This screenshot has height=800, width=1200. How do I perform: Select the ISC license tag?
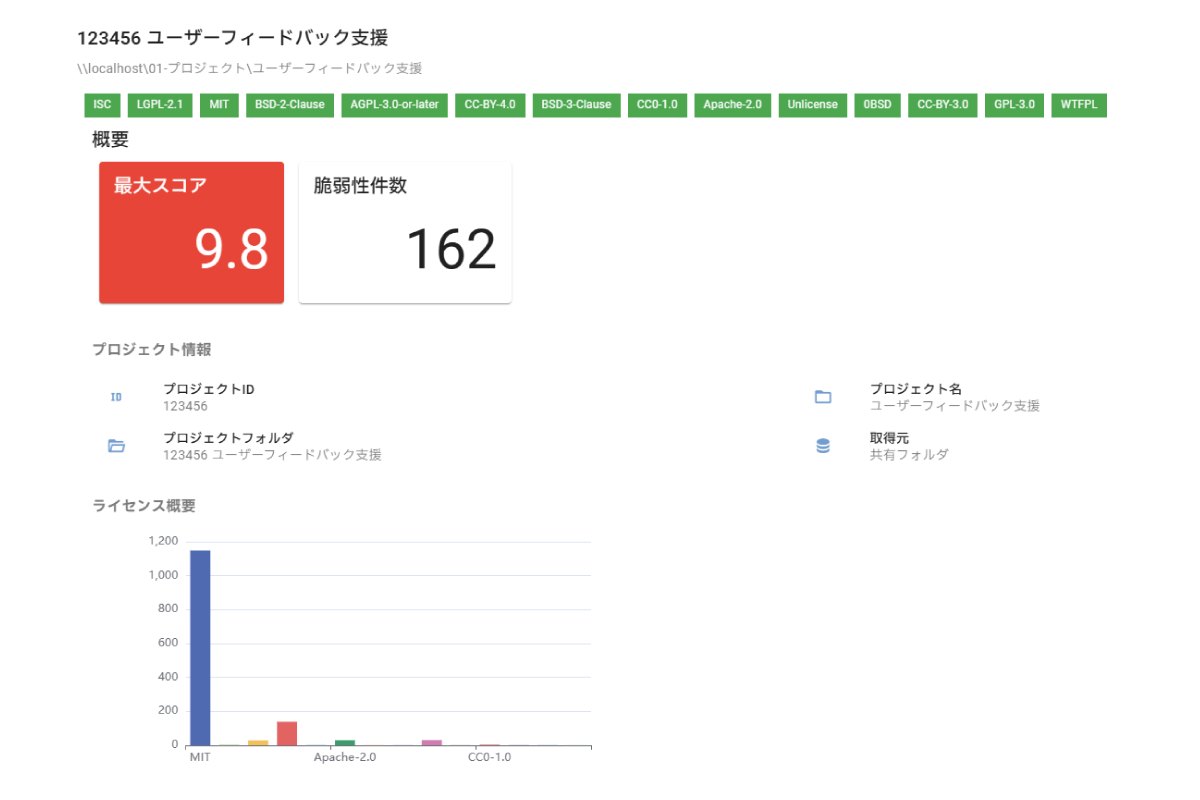[x=102, y=105]
